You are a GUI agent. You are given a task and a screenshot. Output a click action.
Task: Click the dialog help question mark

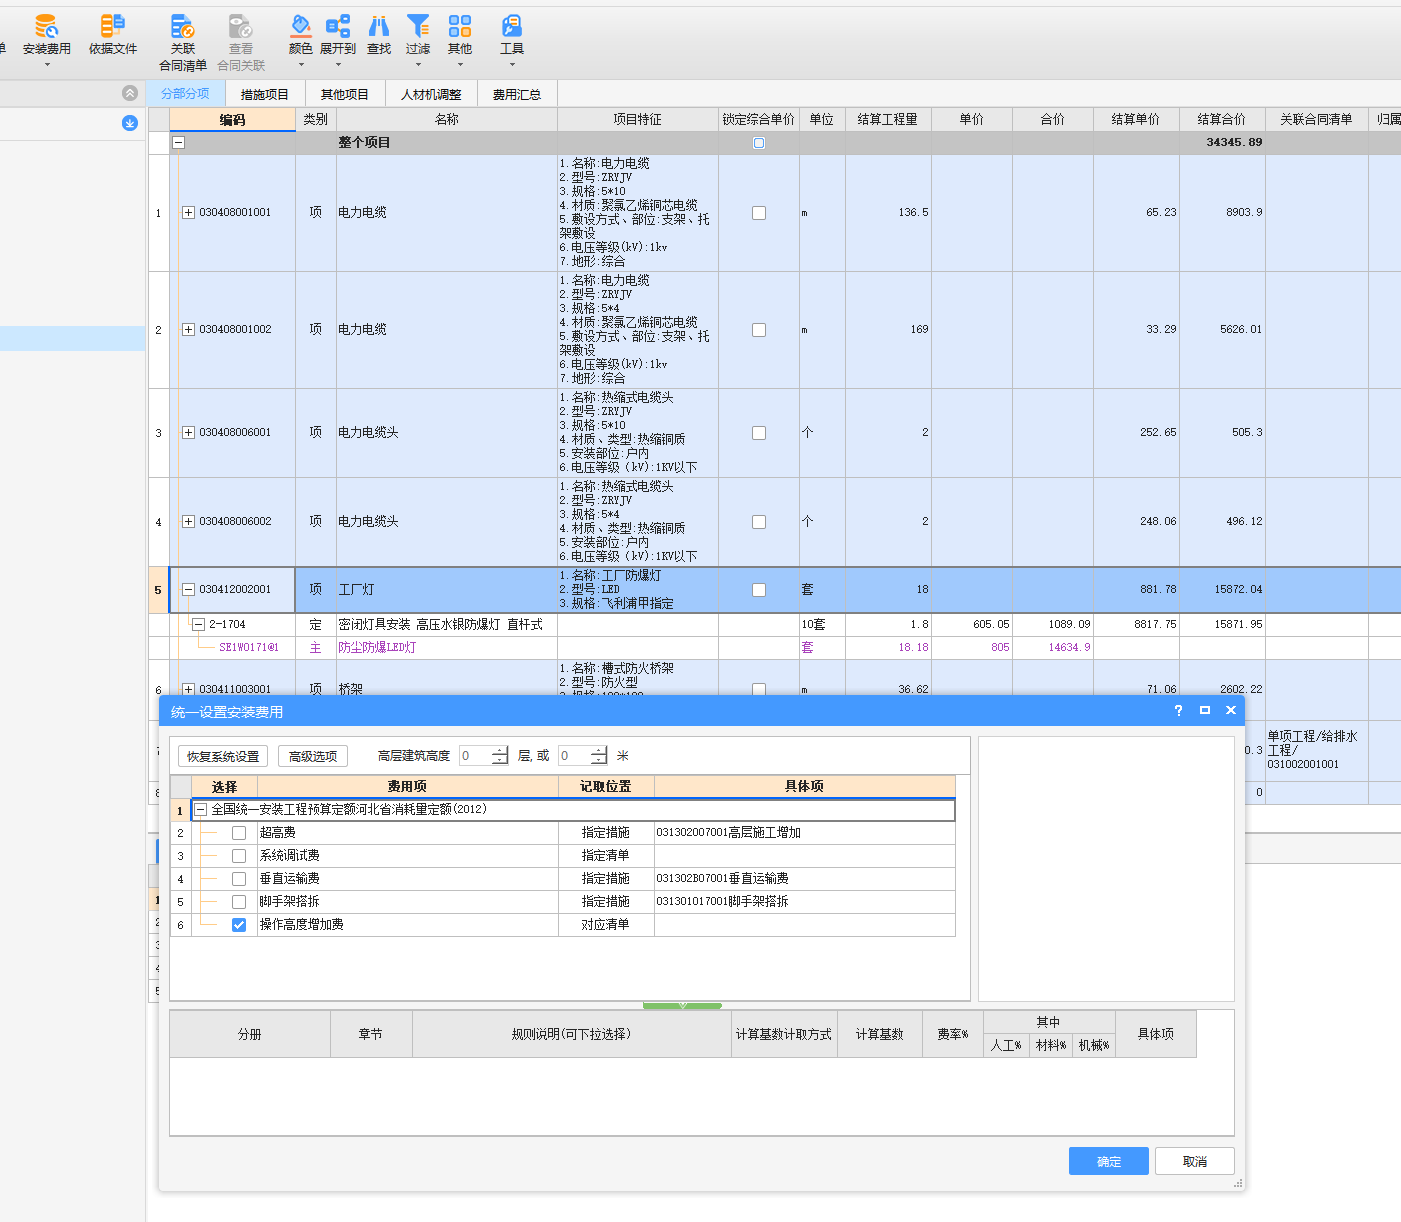pos(1178,710)
